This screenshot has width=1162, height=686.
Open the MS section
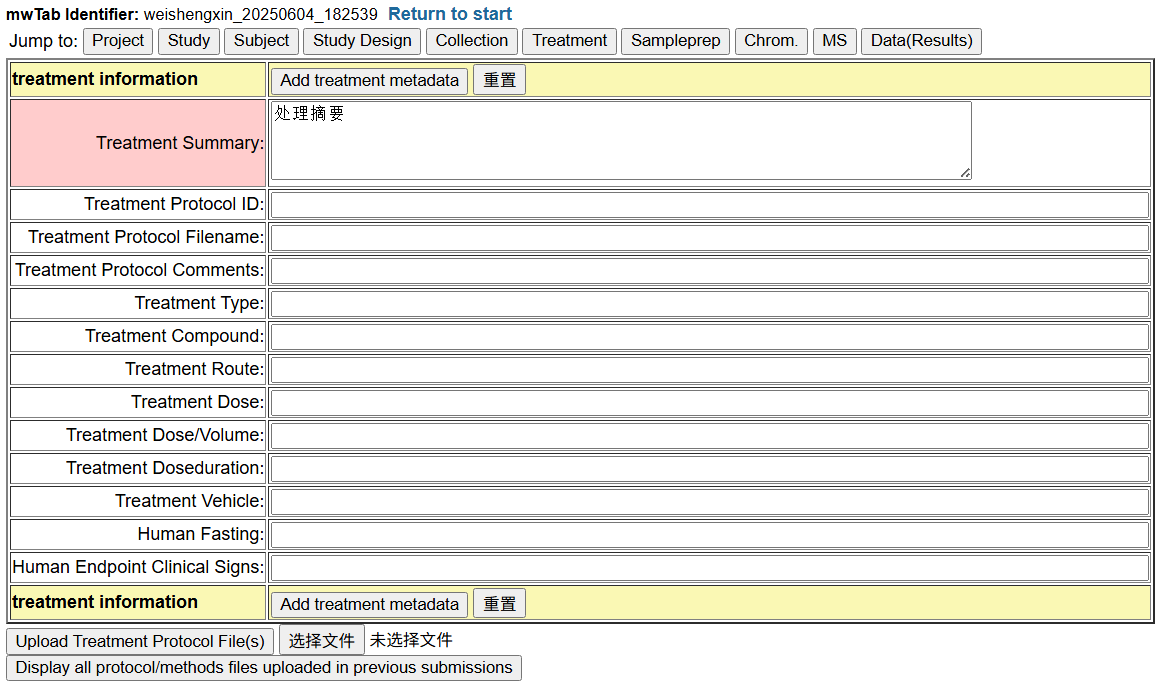(834, 41)
